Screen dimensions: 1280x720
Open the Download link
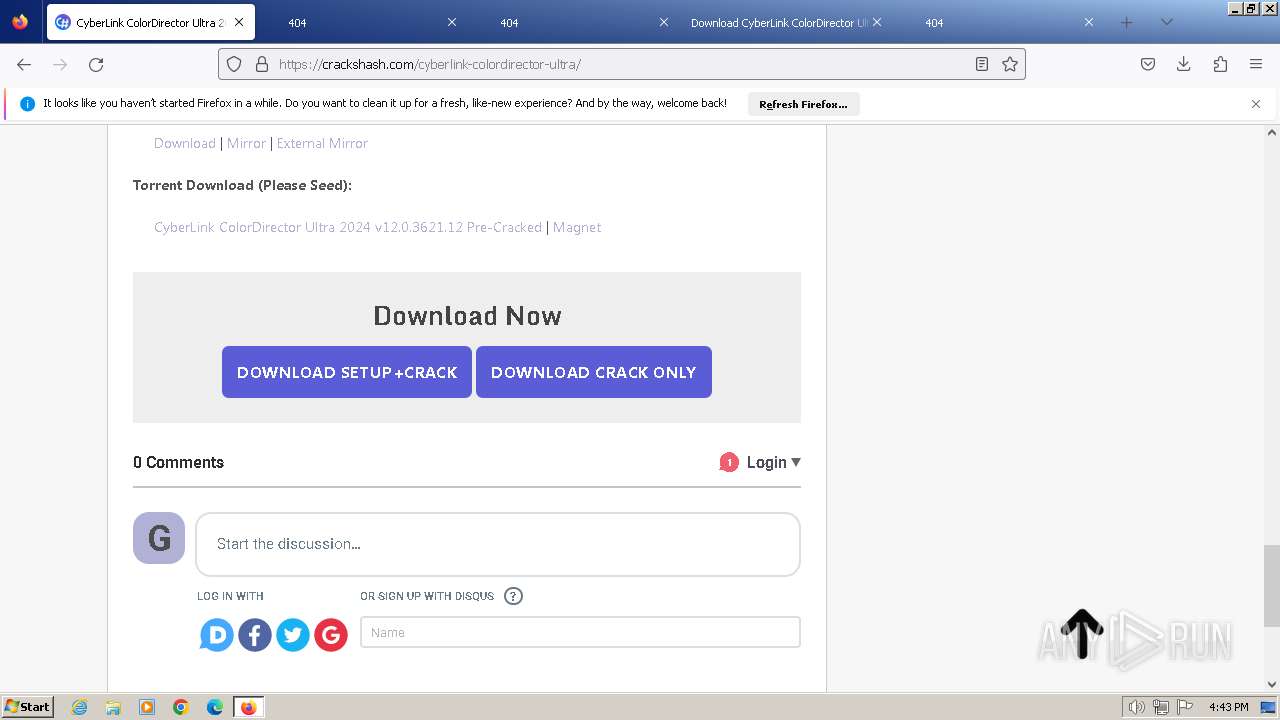[x=185, y=143]
